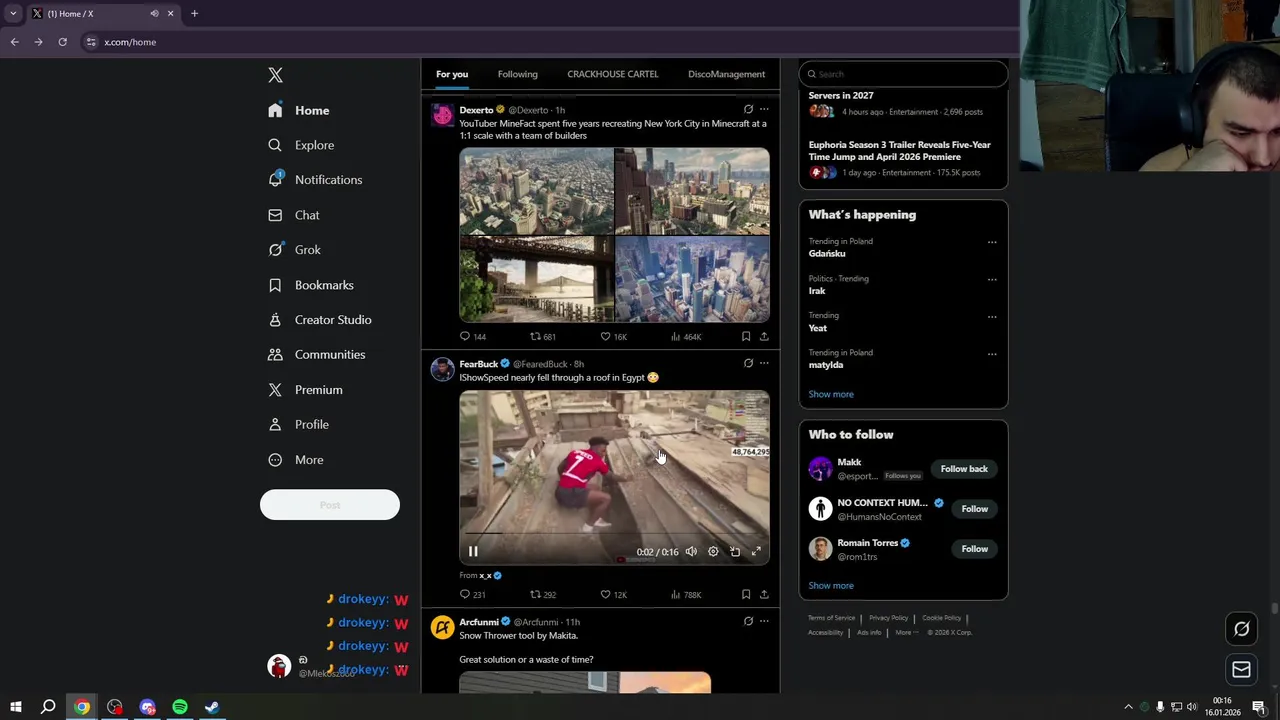The height and width of the screenshot is (720, 1280).
Task: Open more options on Arcfunmi post
Action: pos(764,621)
